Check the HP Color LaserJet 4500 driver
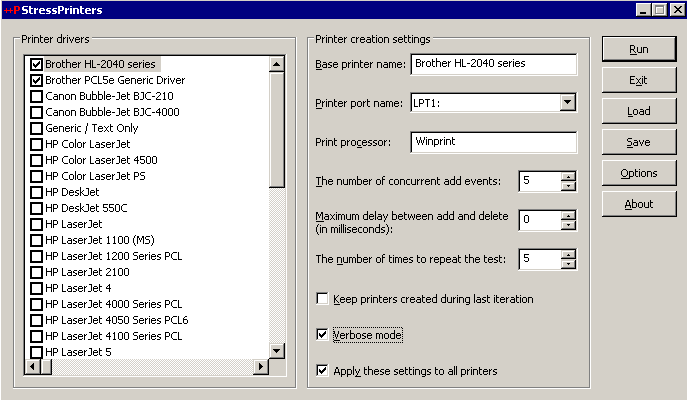 coord(36,160)
